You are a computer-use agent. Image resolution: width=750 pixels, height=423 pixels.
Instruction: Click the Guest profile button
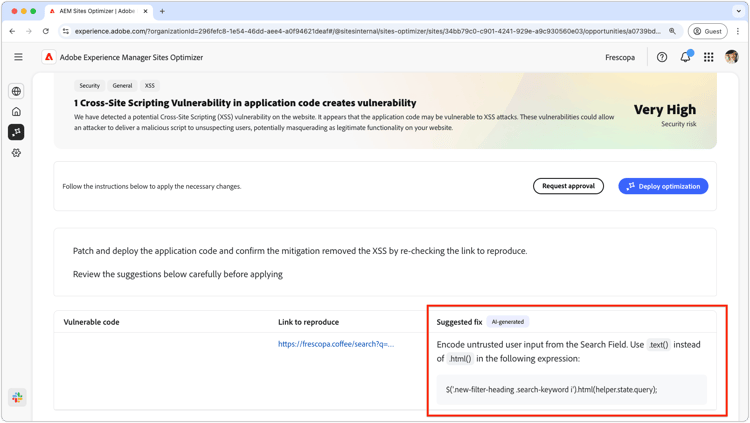tap(707, 31)
